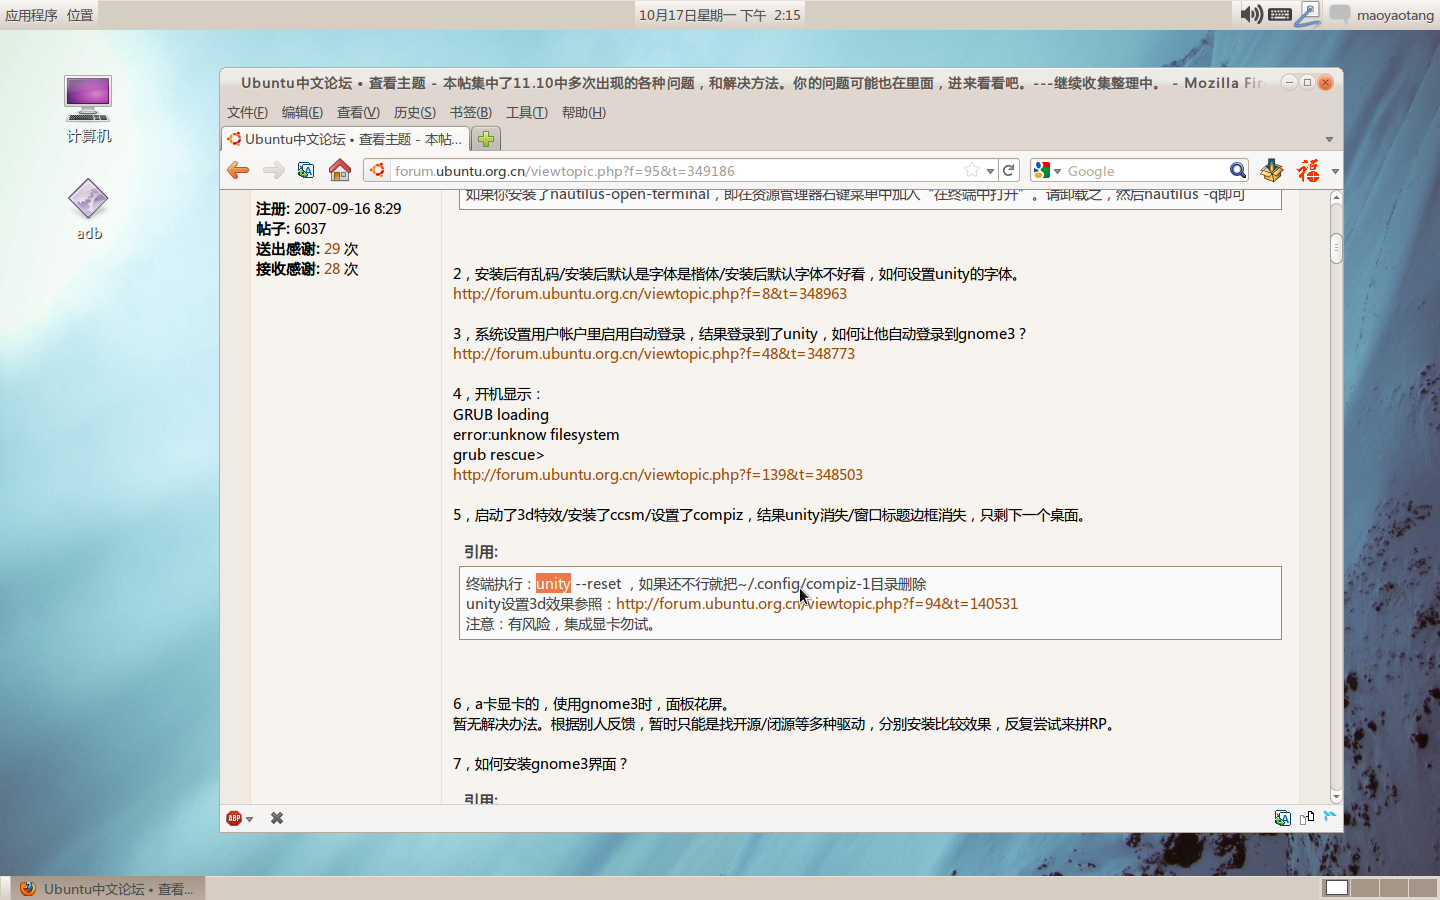The width and height of the screenshot is (1440, 900).
Task: Switch to the first workspace
Action: 1337,888
